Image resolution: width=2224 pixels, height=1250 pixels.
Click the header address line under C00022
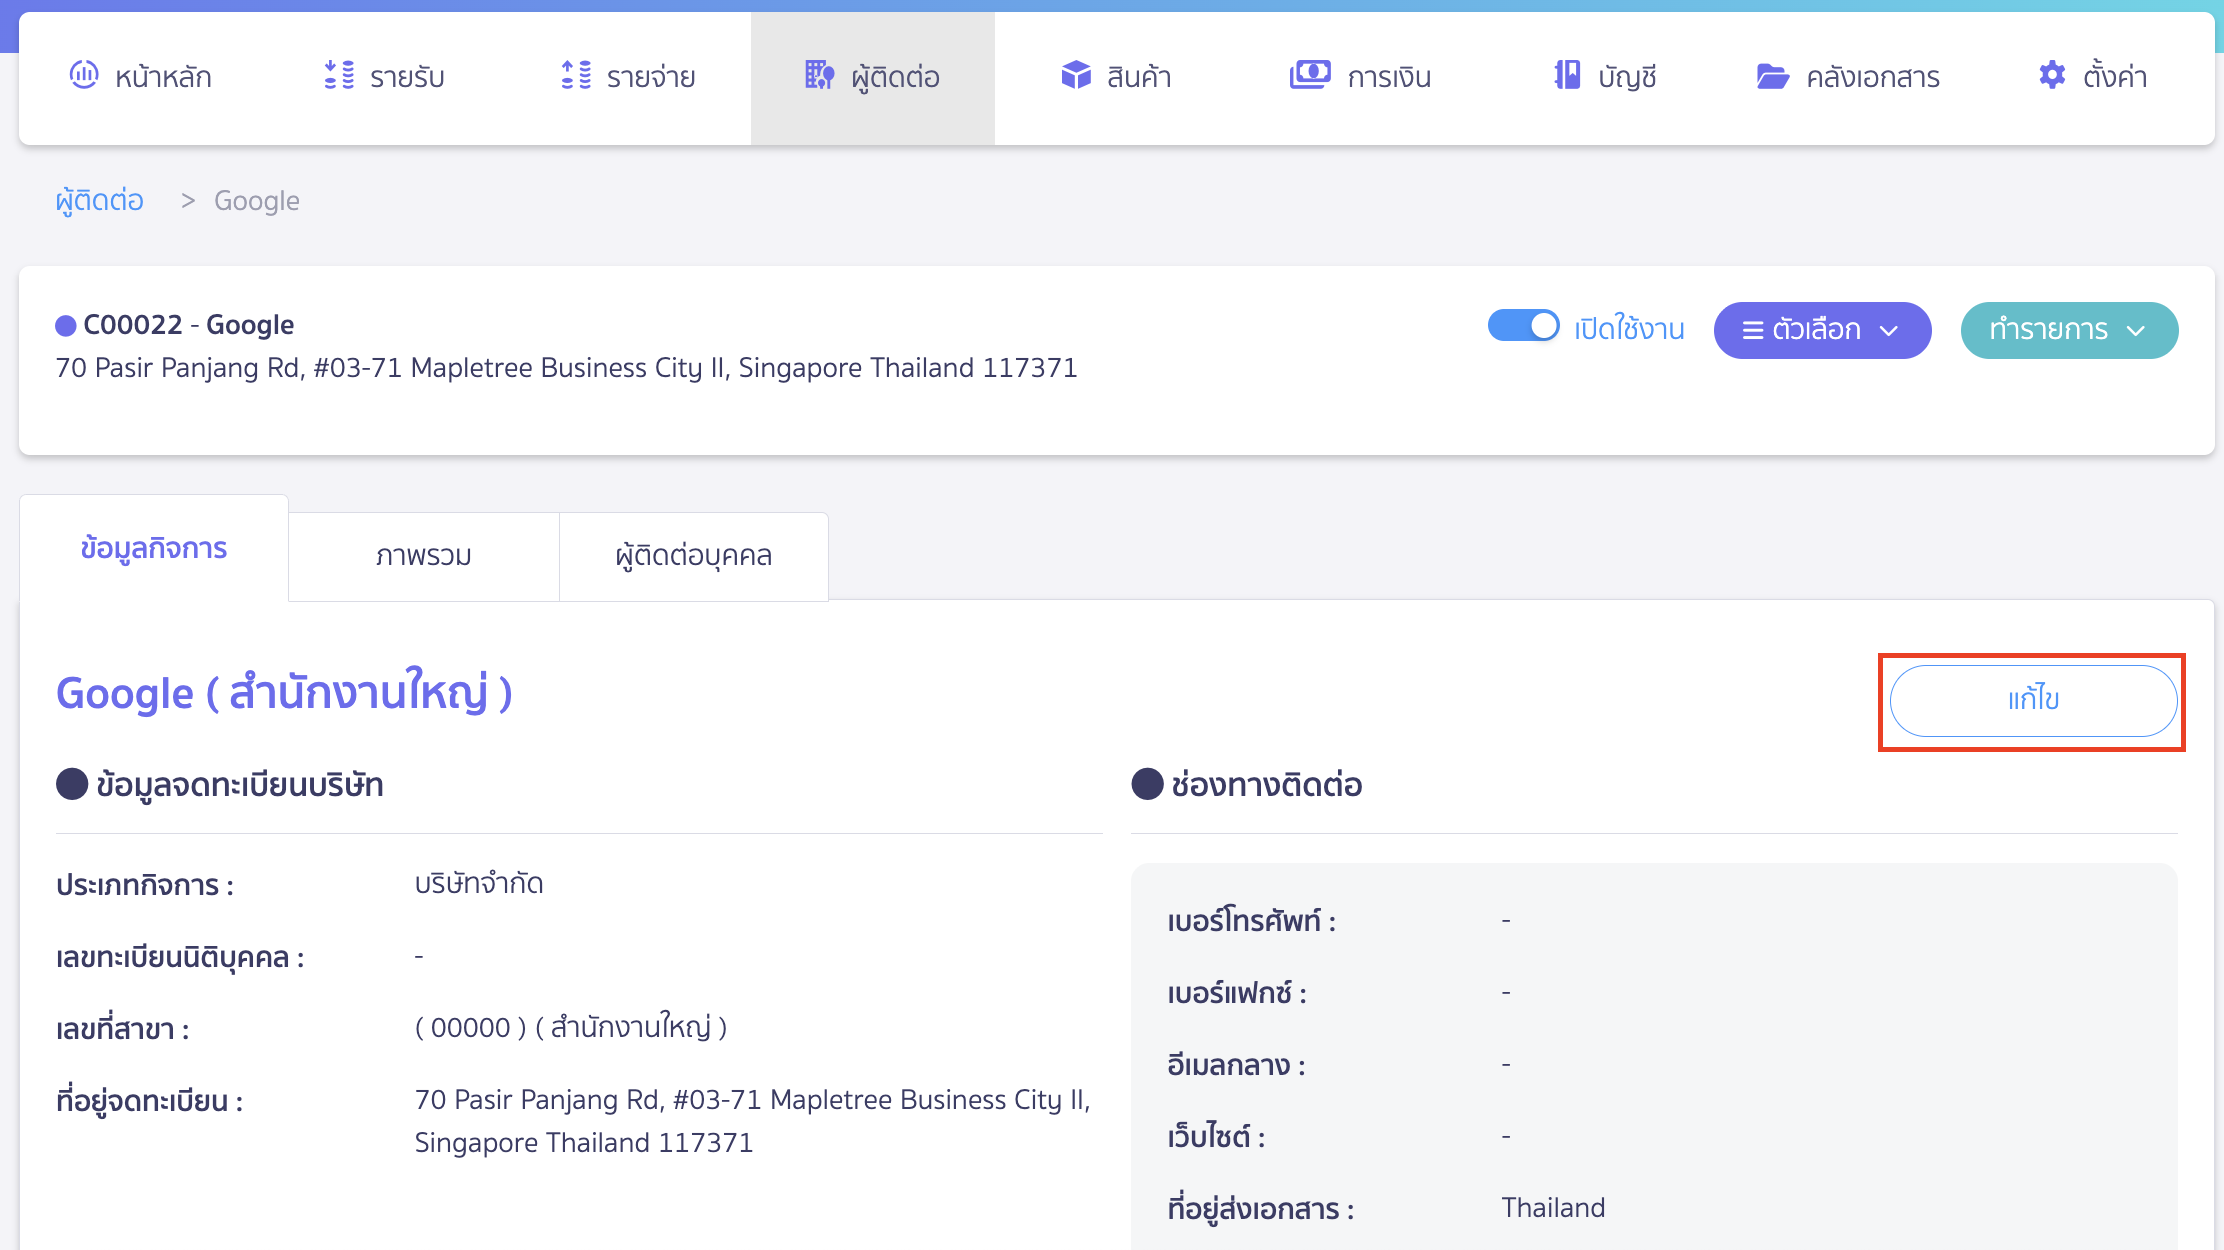point(566,368)
